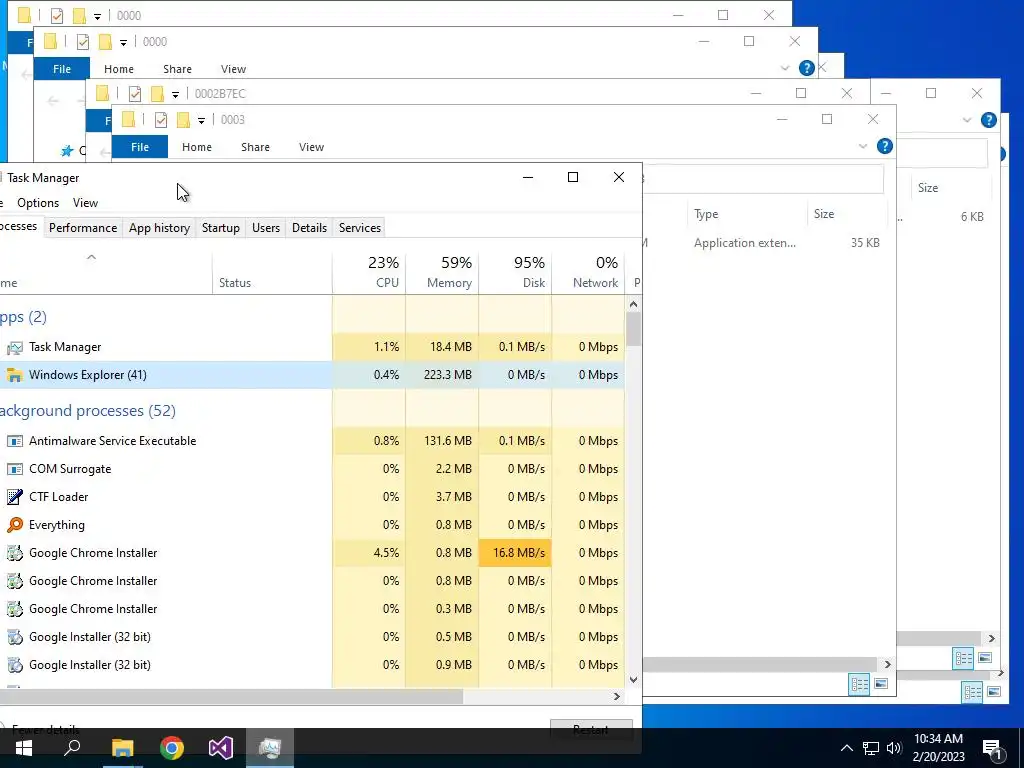Switch to details view in the 0003 window
This screenshot has height=768, width=1024.
coord(859,684)
